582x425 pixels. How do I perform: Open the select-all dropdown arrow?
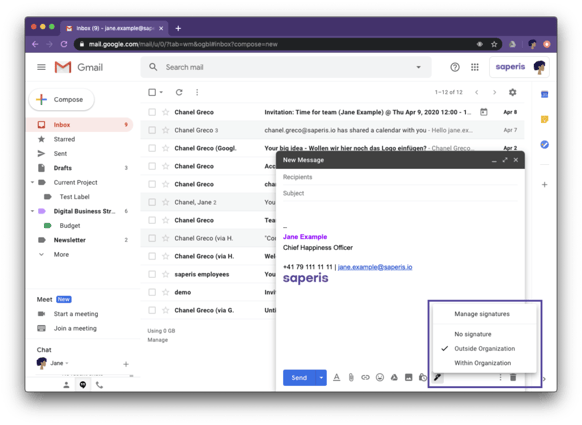161,92
